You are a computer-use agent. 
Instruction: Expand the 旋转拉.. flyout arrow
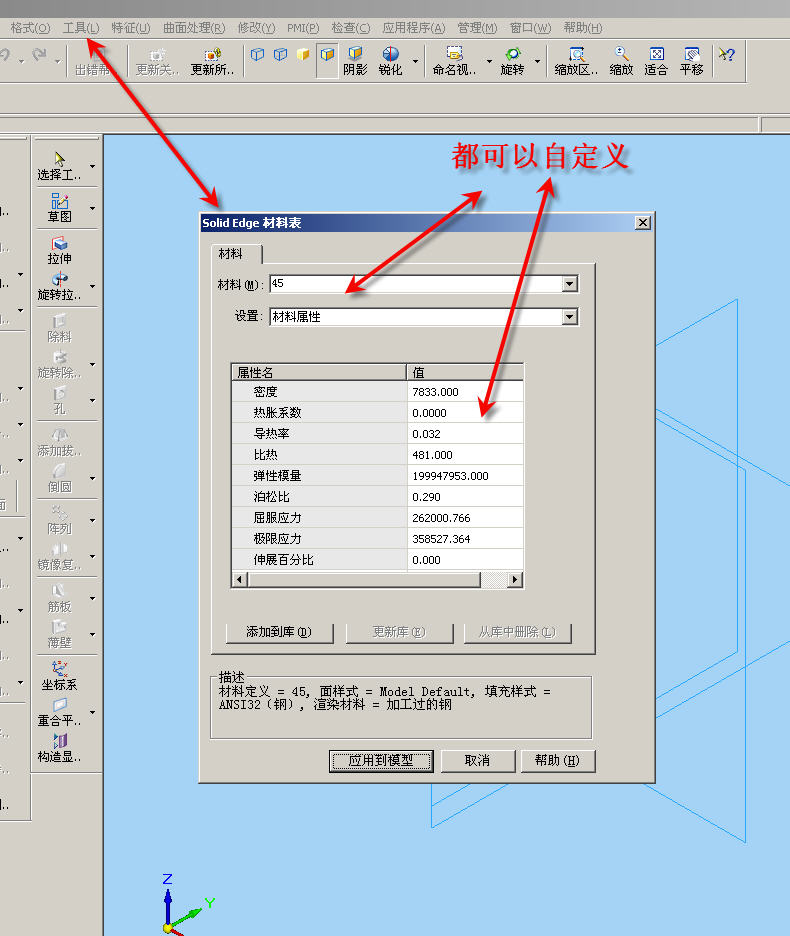click(x=93, y=287)
